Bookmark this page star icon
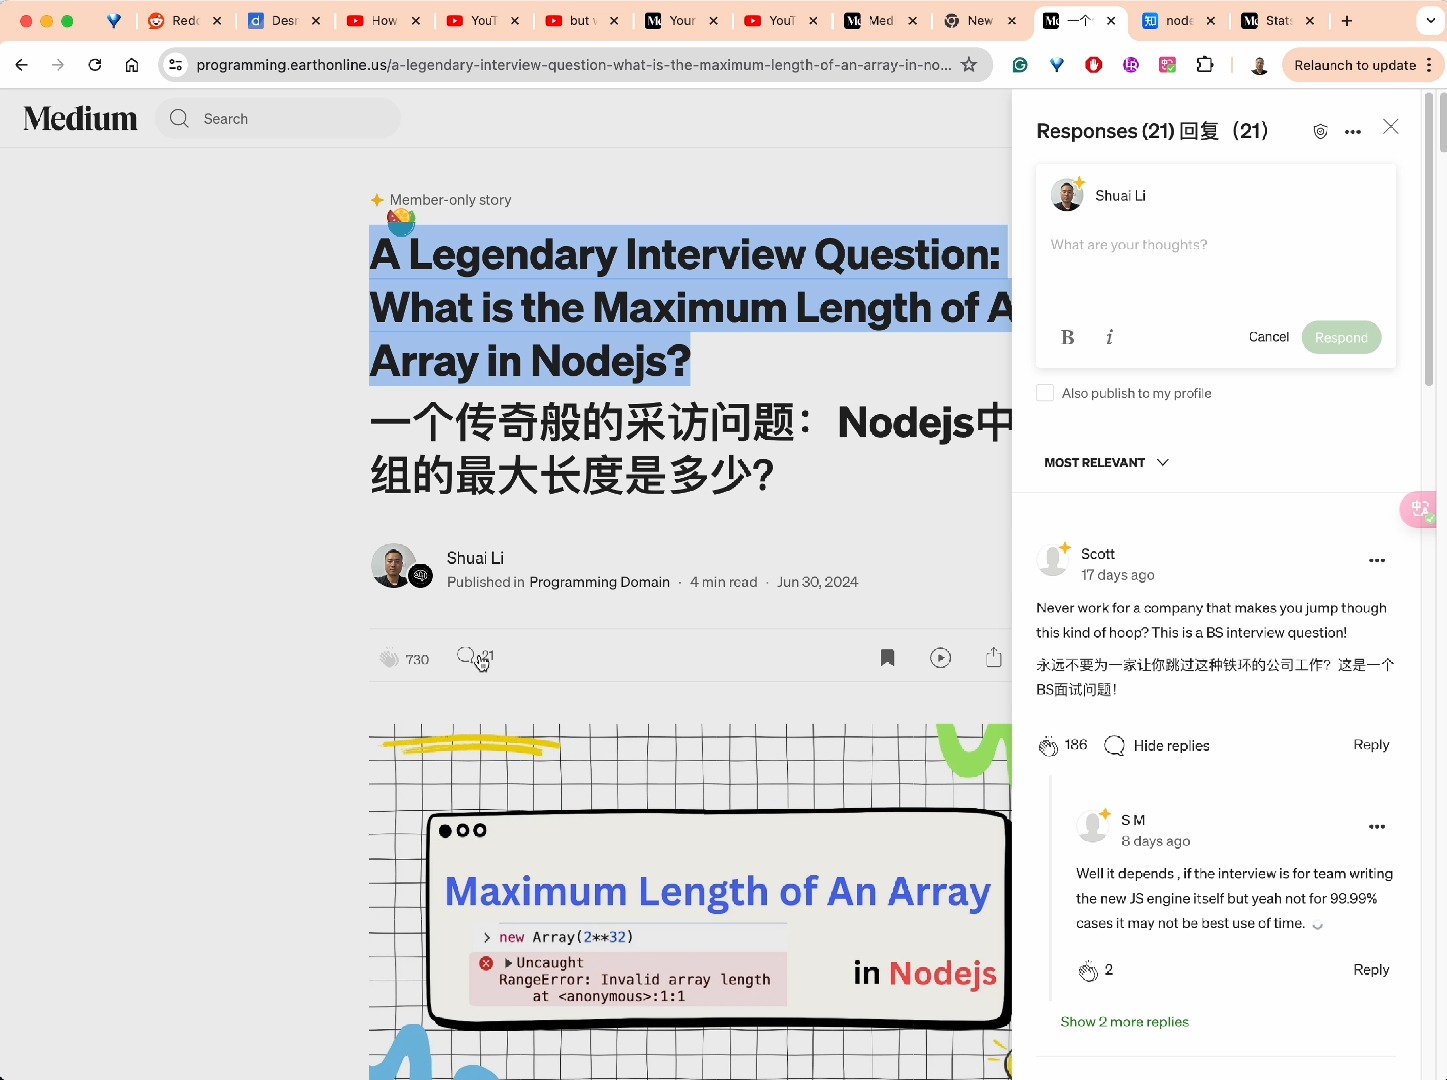1447x1080 pixels. click(x=968, y=65)
